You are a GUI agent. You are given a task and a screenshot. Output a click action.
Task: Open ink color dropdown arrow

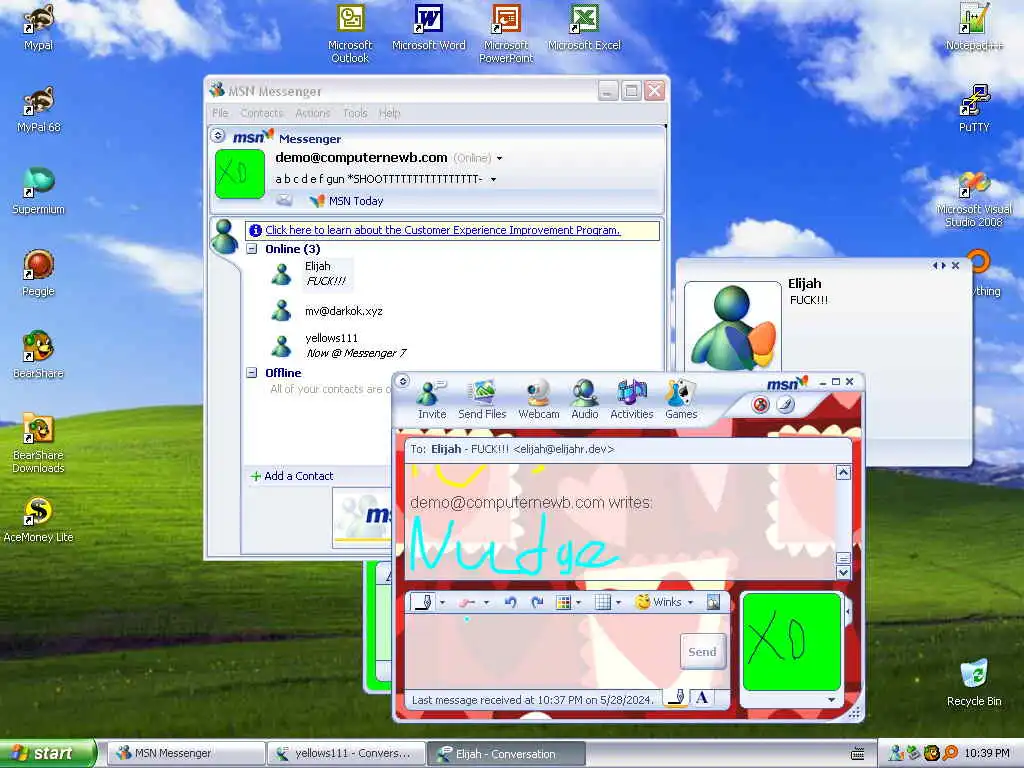[578, 603]
